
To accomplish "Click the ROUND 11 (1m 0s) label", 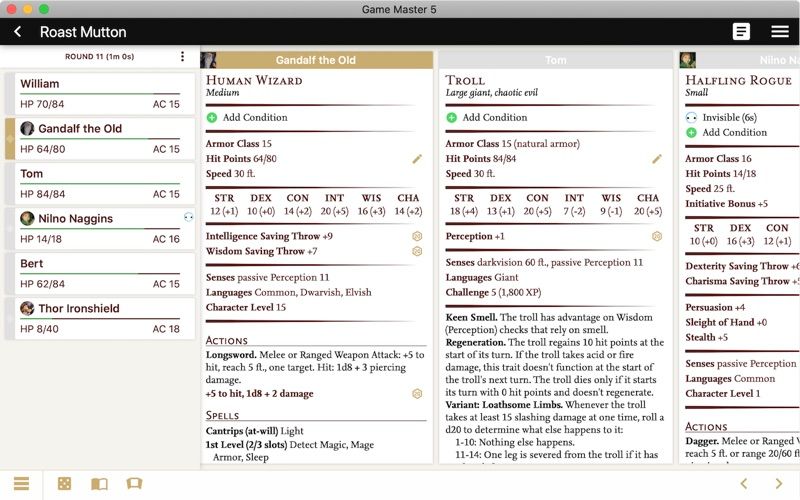I will point(99,56).
